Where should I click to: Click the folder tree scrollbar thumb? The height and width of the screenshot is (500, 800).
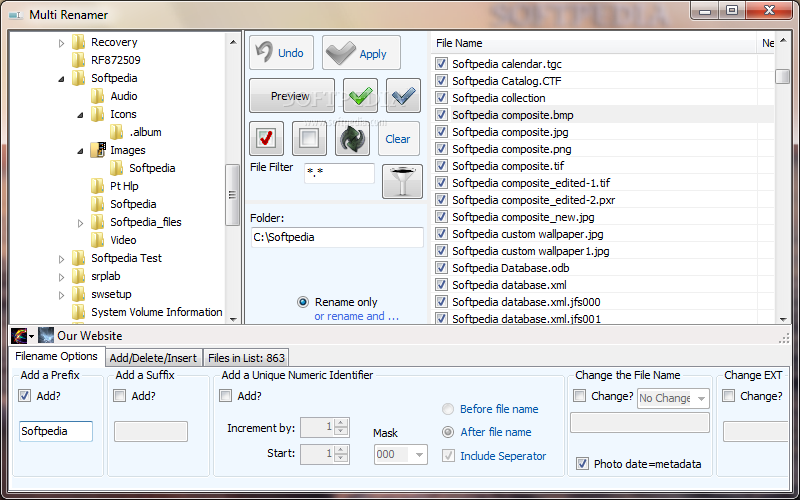pos(233,194)
